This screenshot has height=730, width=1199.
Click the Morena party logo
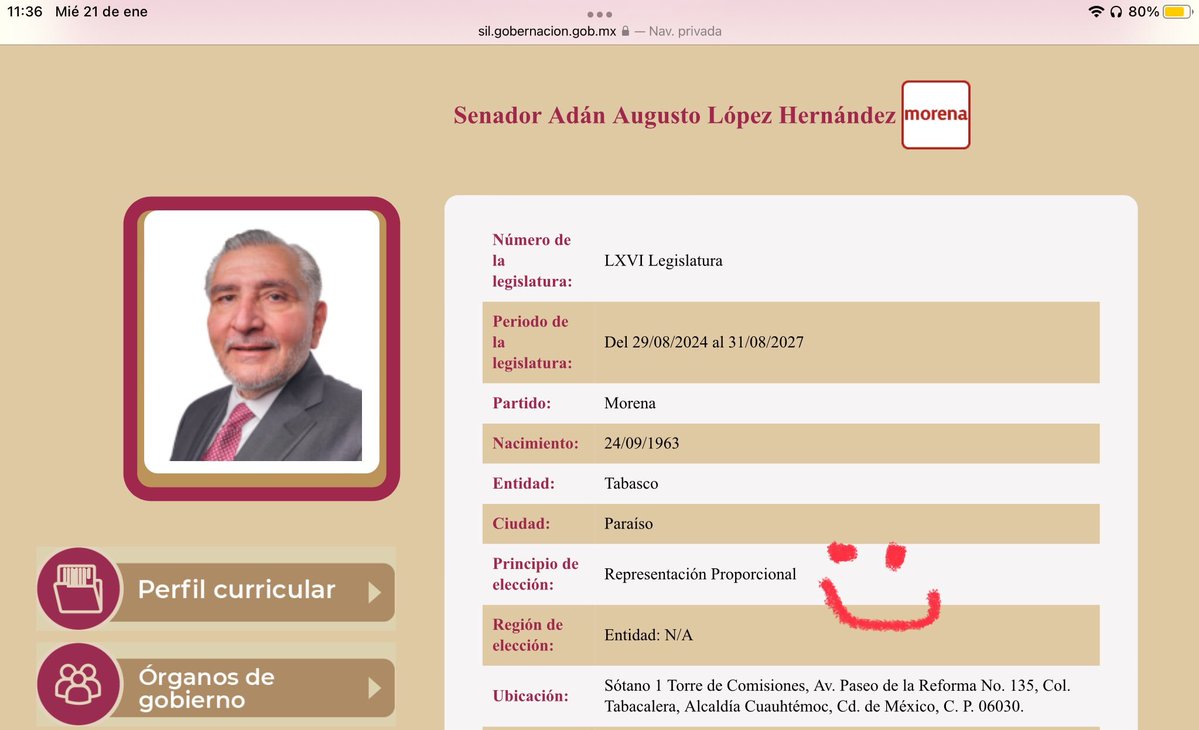(x=935, y=115)
